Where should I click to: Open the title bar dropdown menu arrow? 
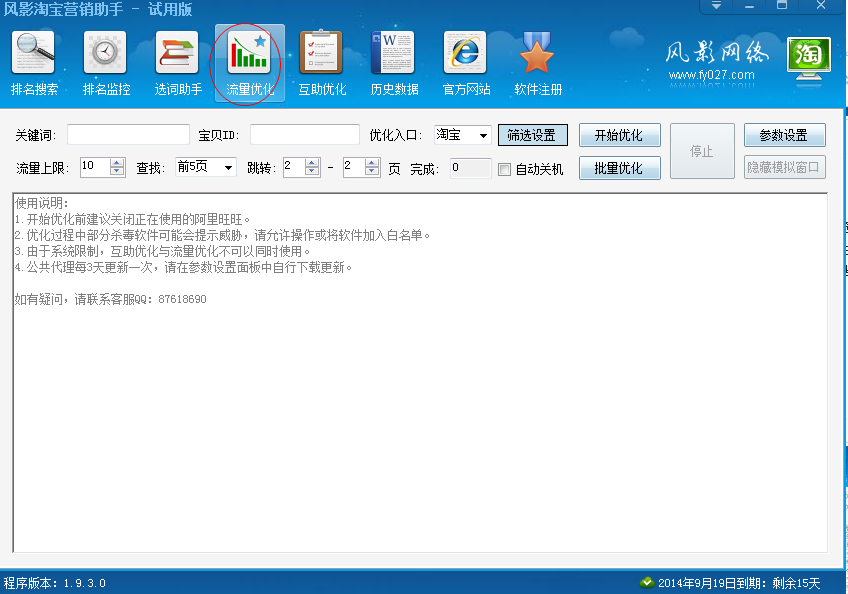tap(716, 5)
